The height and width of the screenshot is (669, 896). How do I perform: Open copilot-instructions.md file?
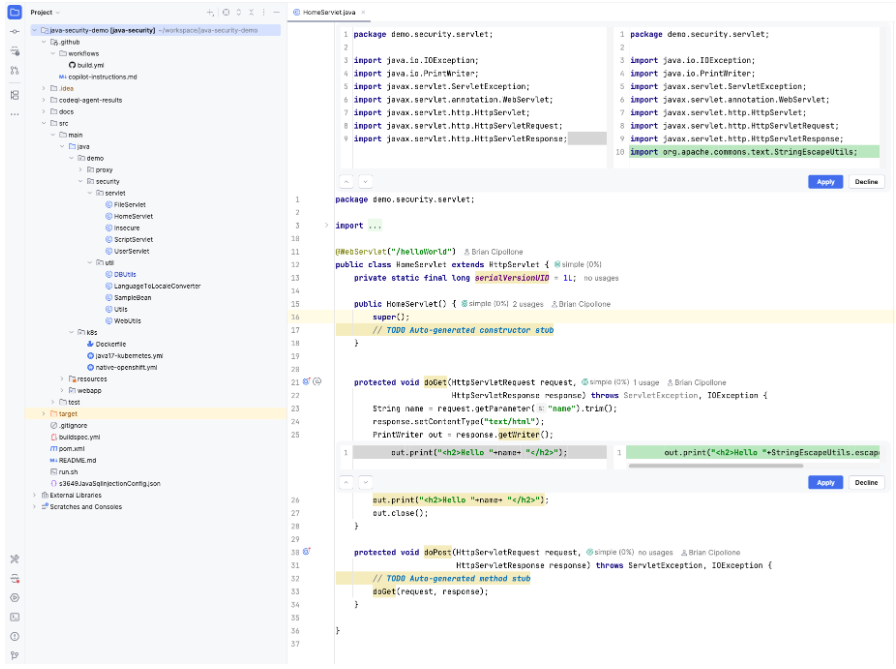[x=98, y=77]
